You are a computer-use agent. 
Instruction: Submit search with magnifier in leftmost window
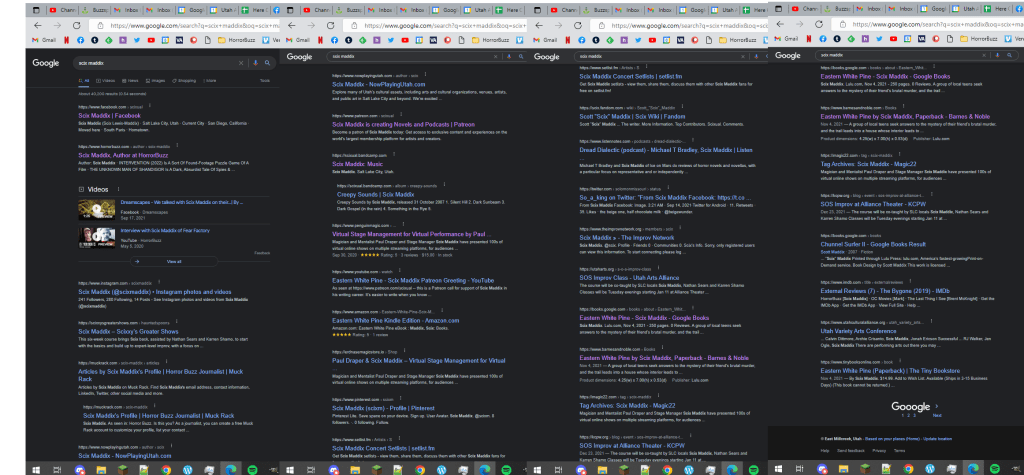(267, 63)
